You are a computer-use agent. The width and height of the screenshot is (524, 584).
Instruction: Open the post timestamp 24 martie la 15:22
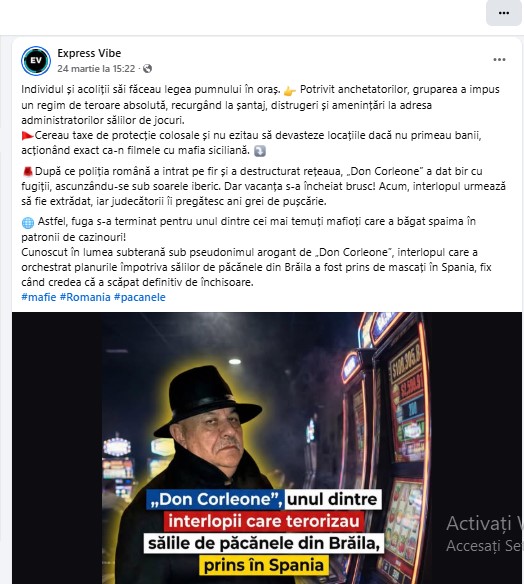pyautogui.click(x=96, y=69)
